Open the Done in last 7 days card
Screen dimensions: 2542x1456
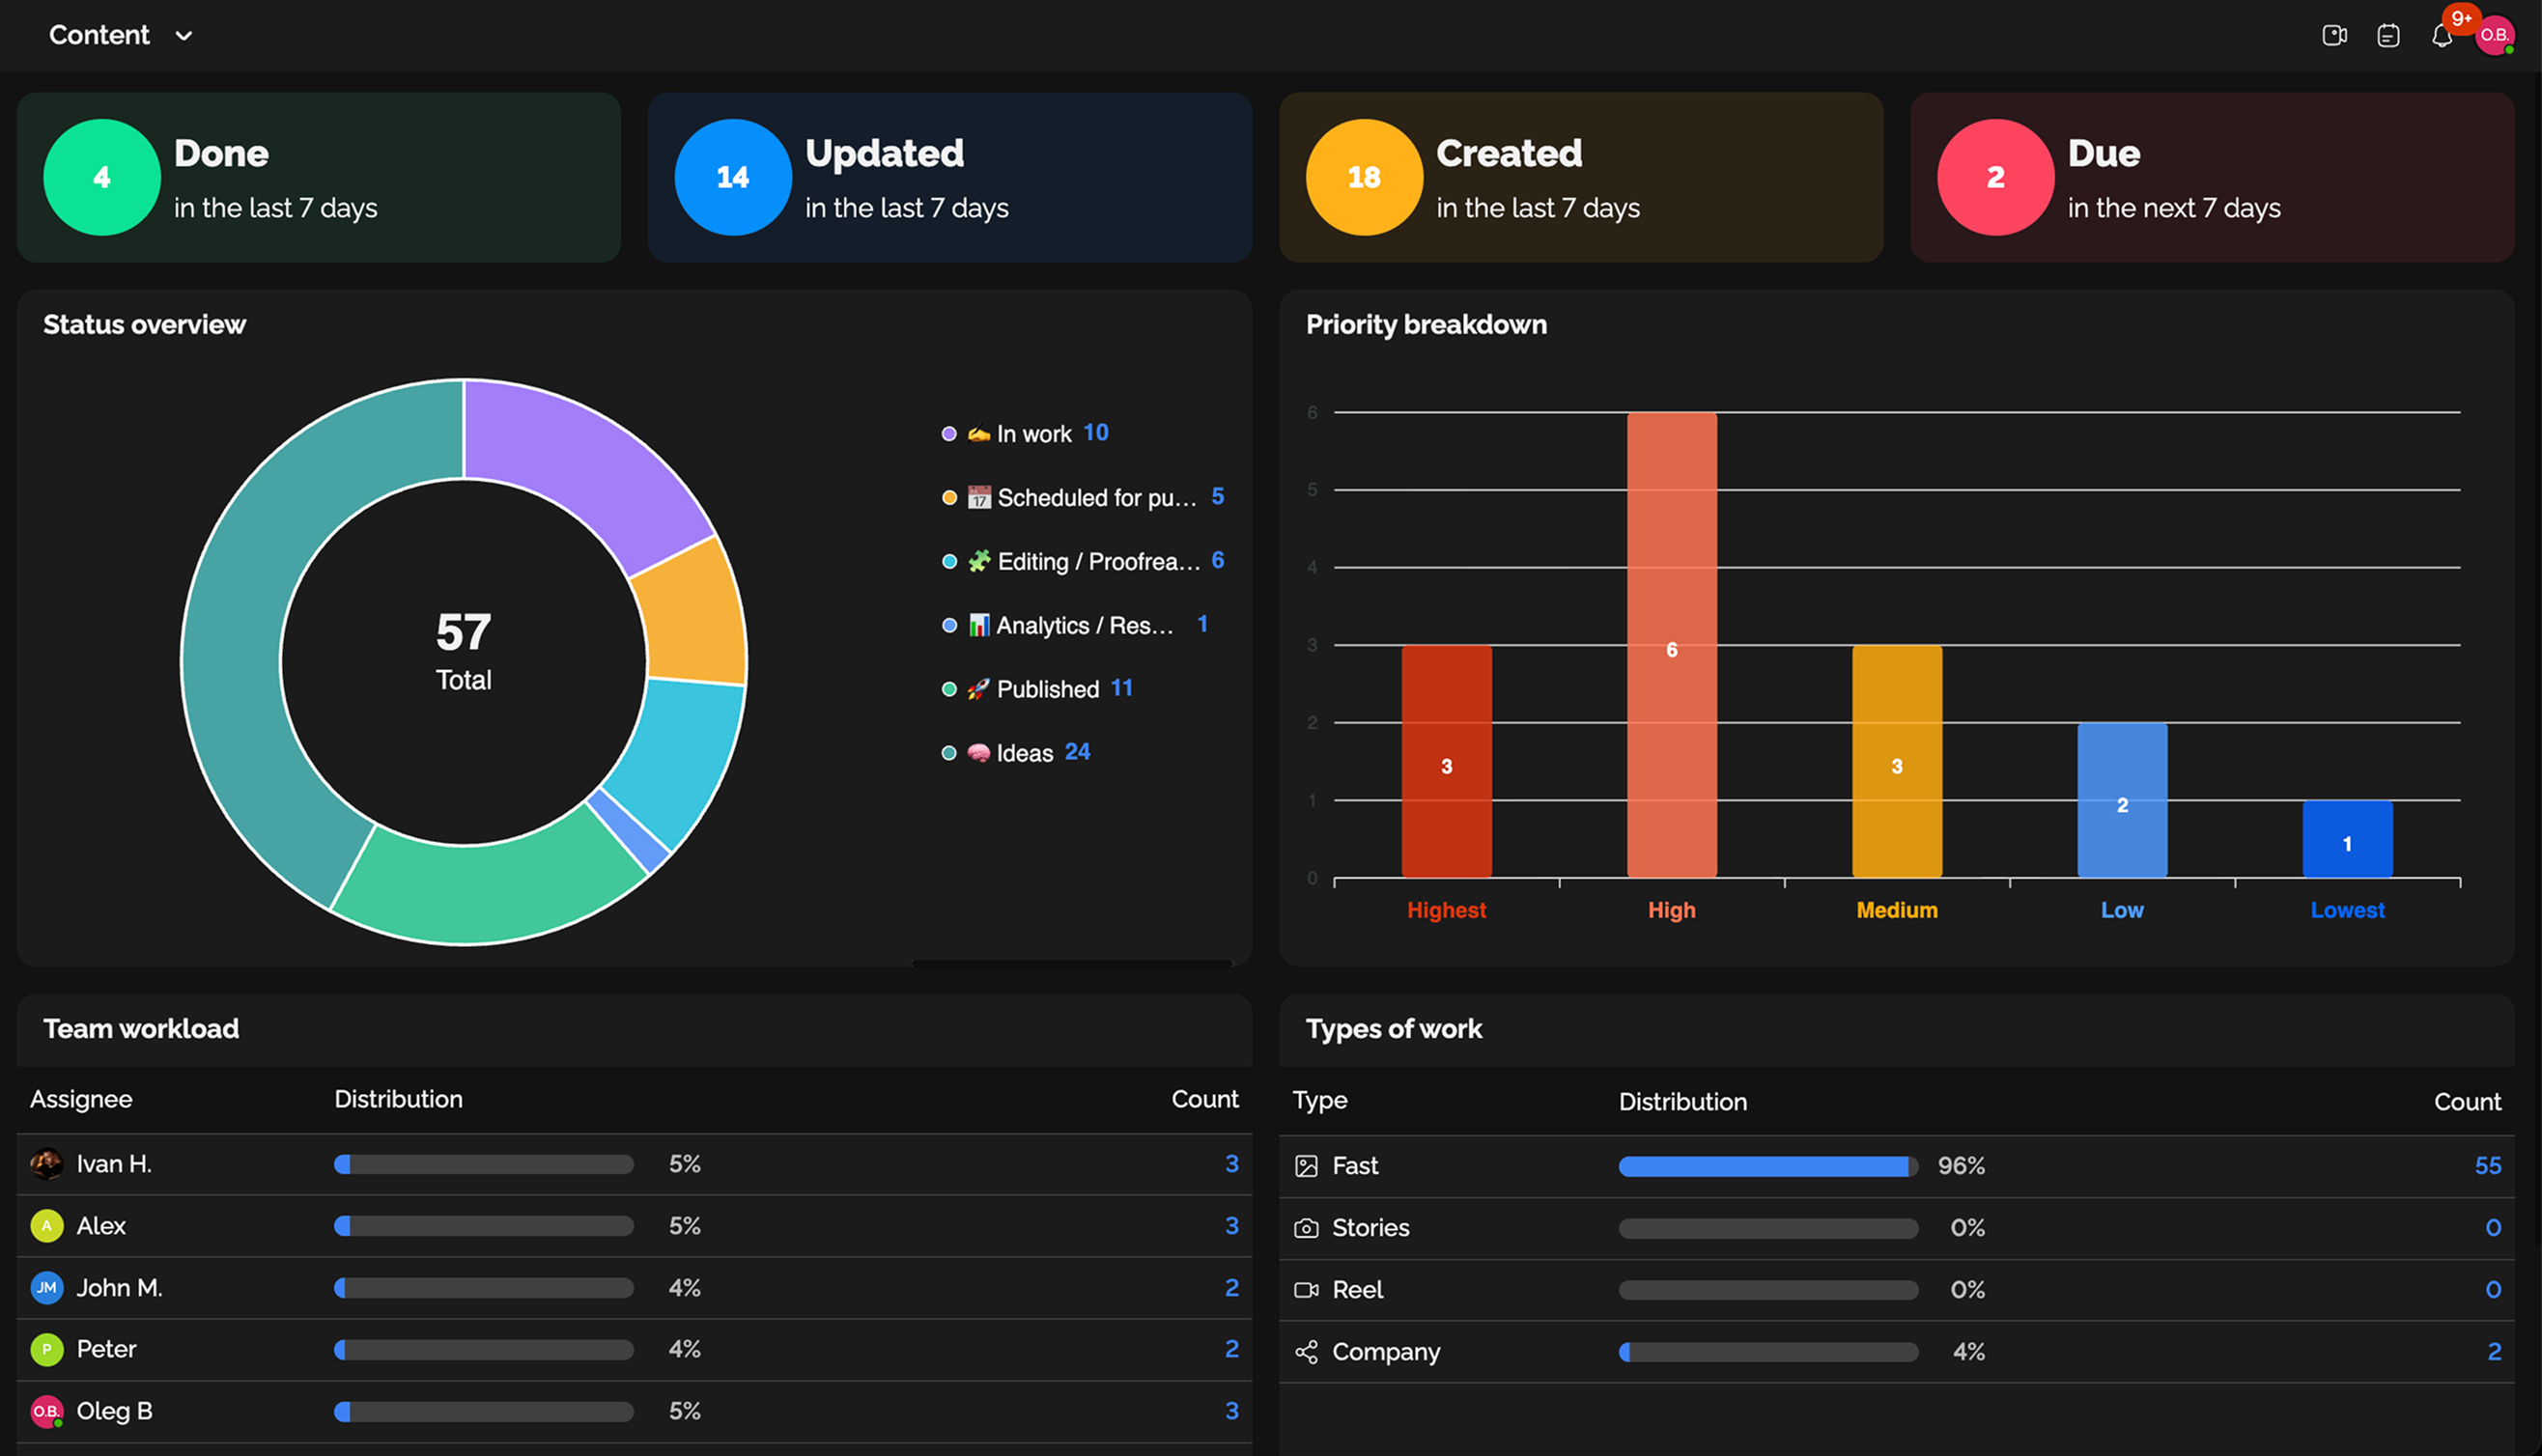318,178
